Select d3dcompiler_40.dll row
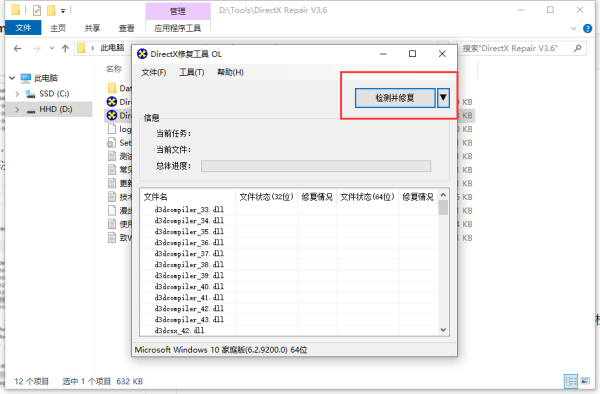Viewport: 600px width, 394px height. (289, 287)
